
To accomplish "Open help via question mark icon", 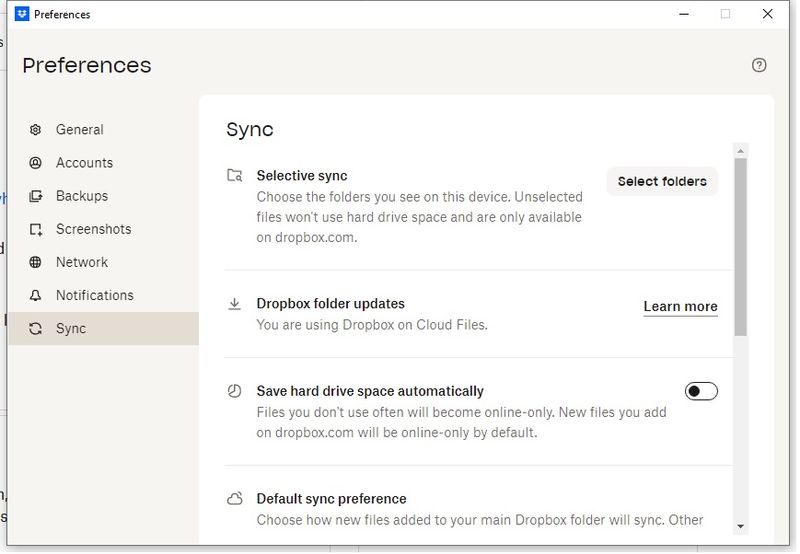I will pyautogui.click(x=759, y=65).
